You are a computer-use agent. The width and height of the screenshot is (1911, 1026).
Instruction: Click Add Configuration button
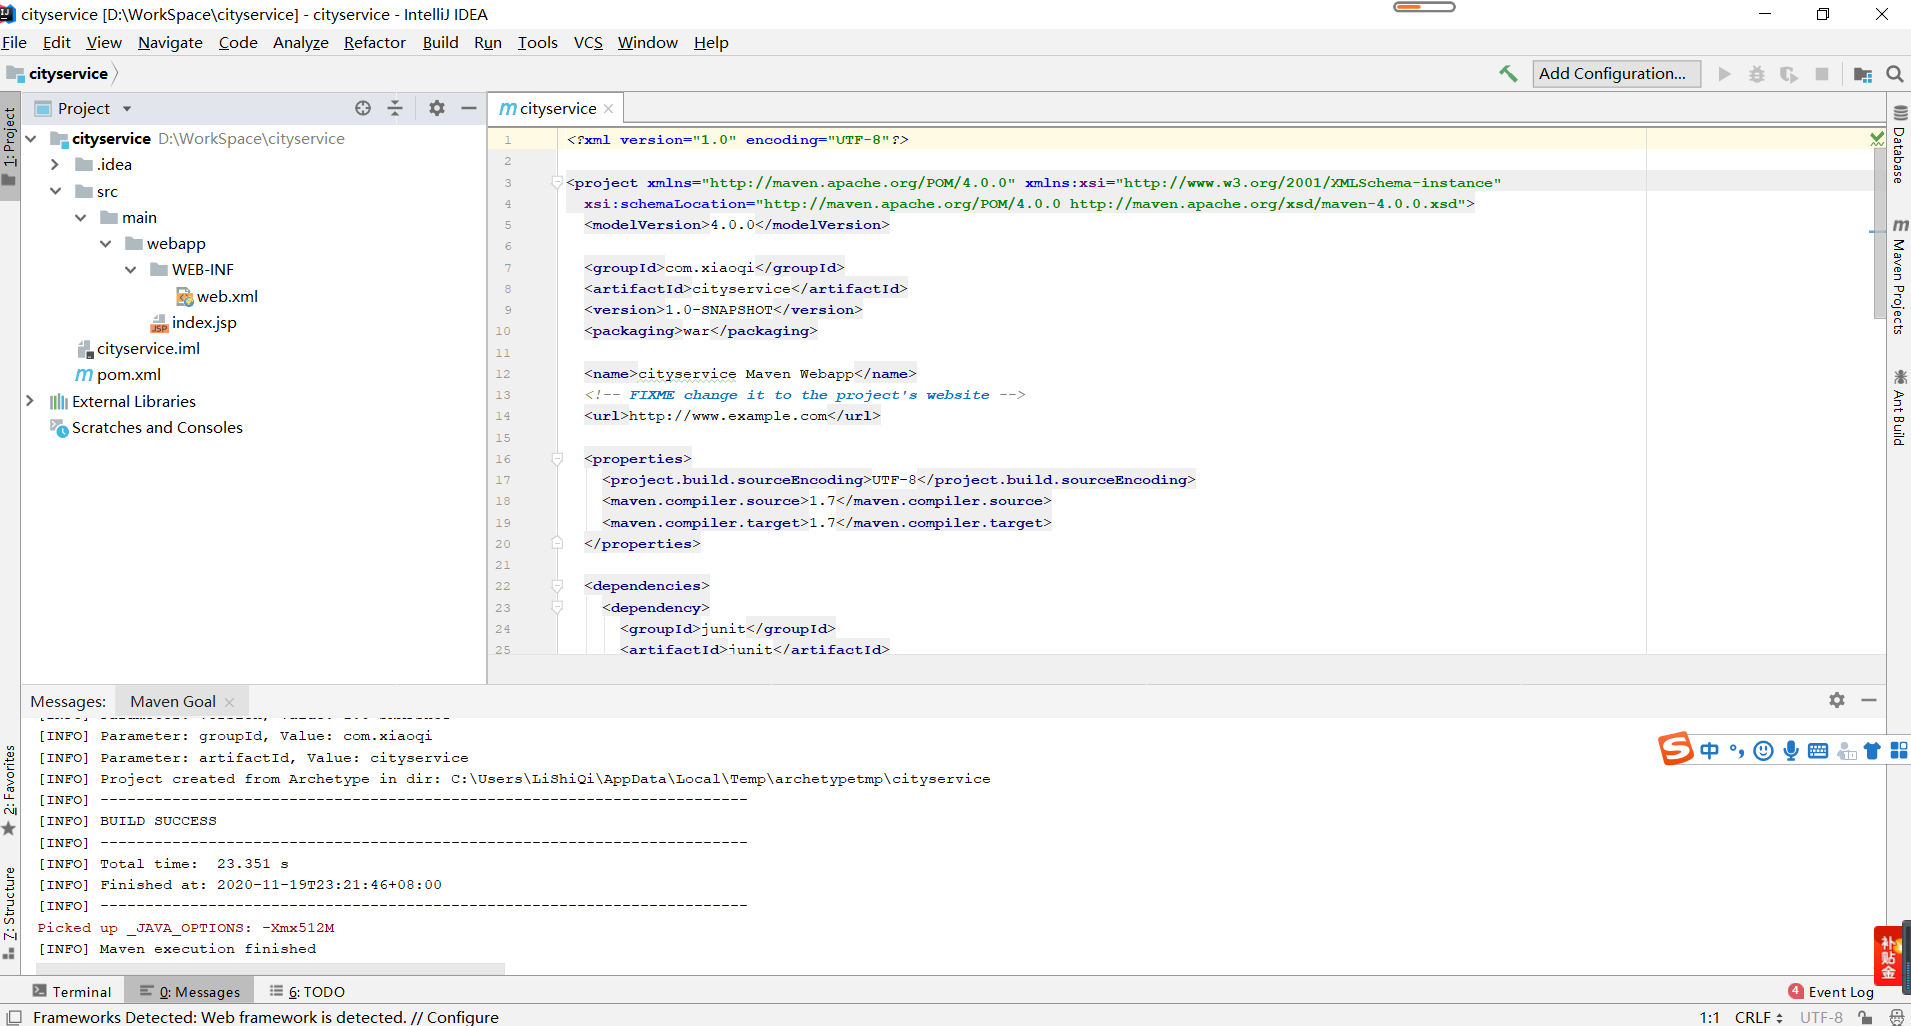point(1616,74)
